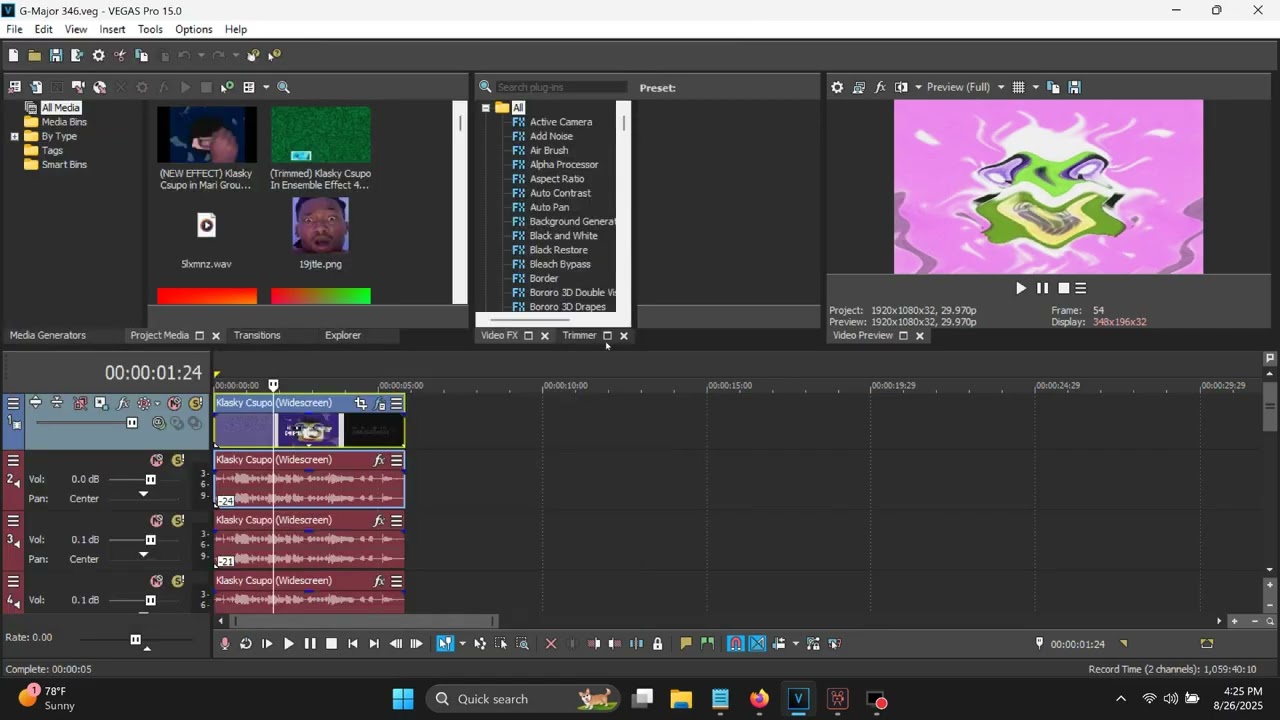Adjust the track 2 volume slider

pos(150,479)
